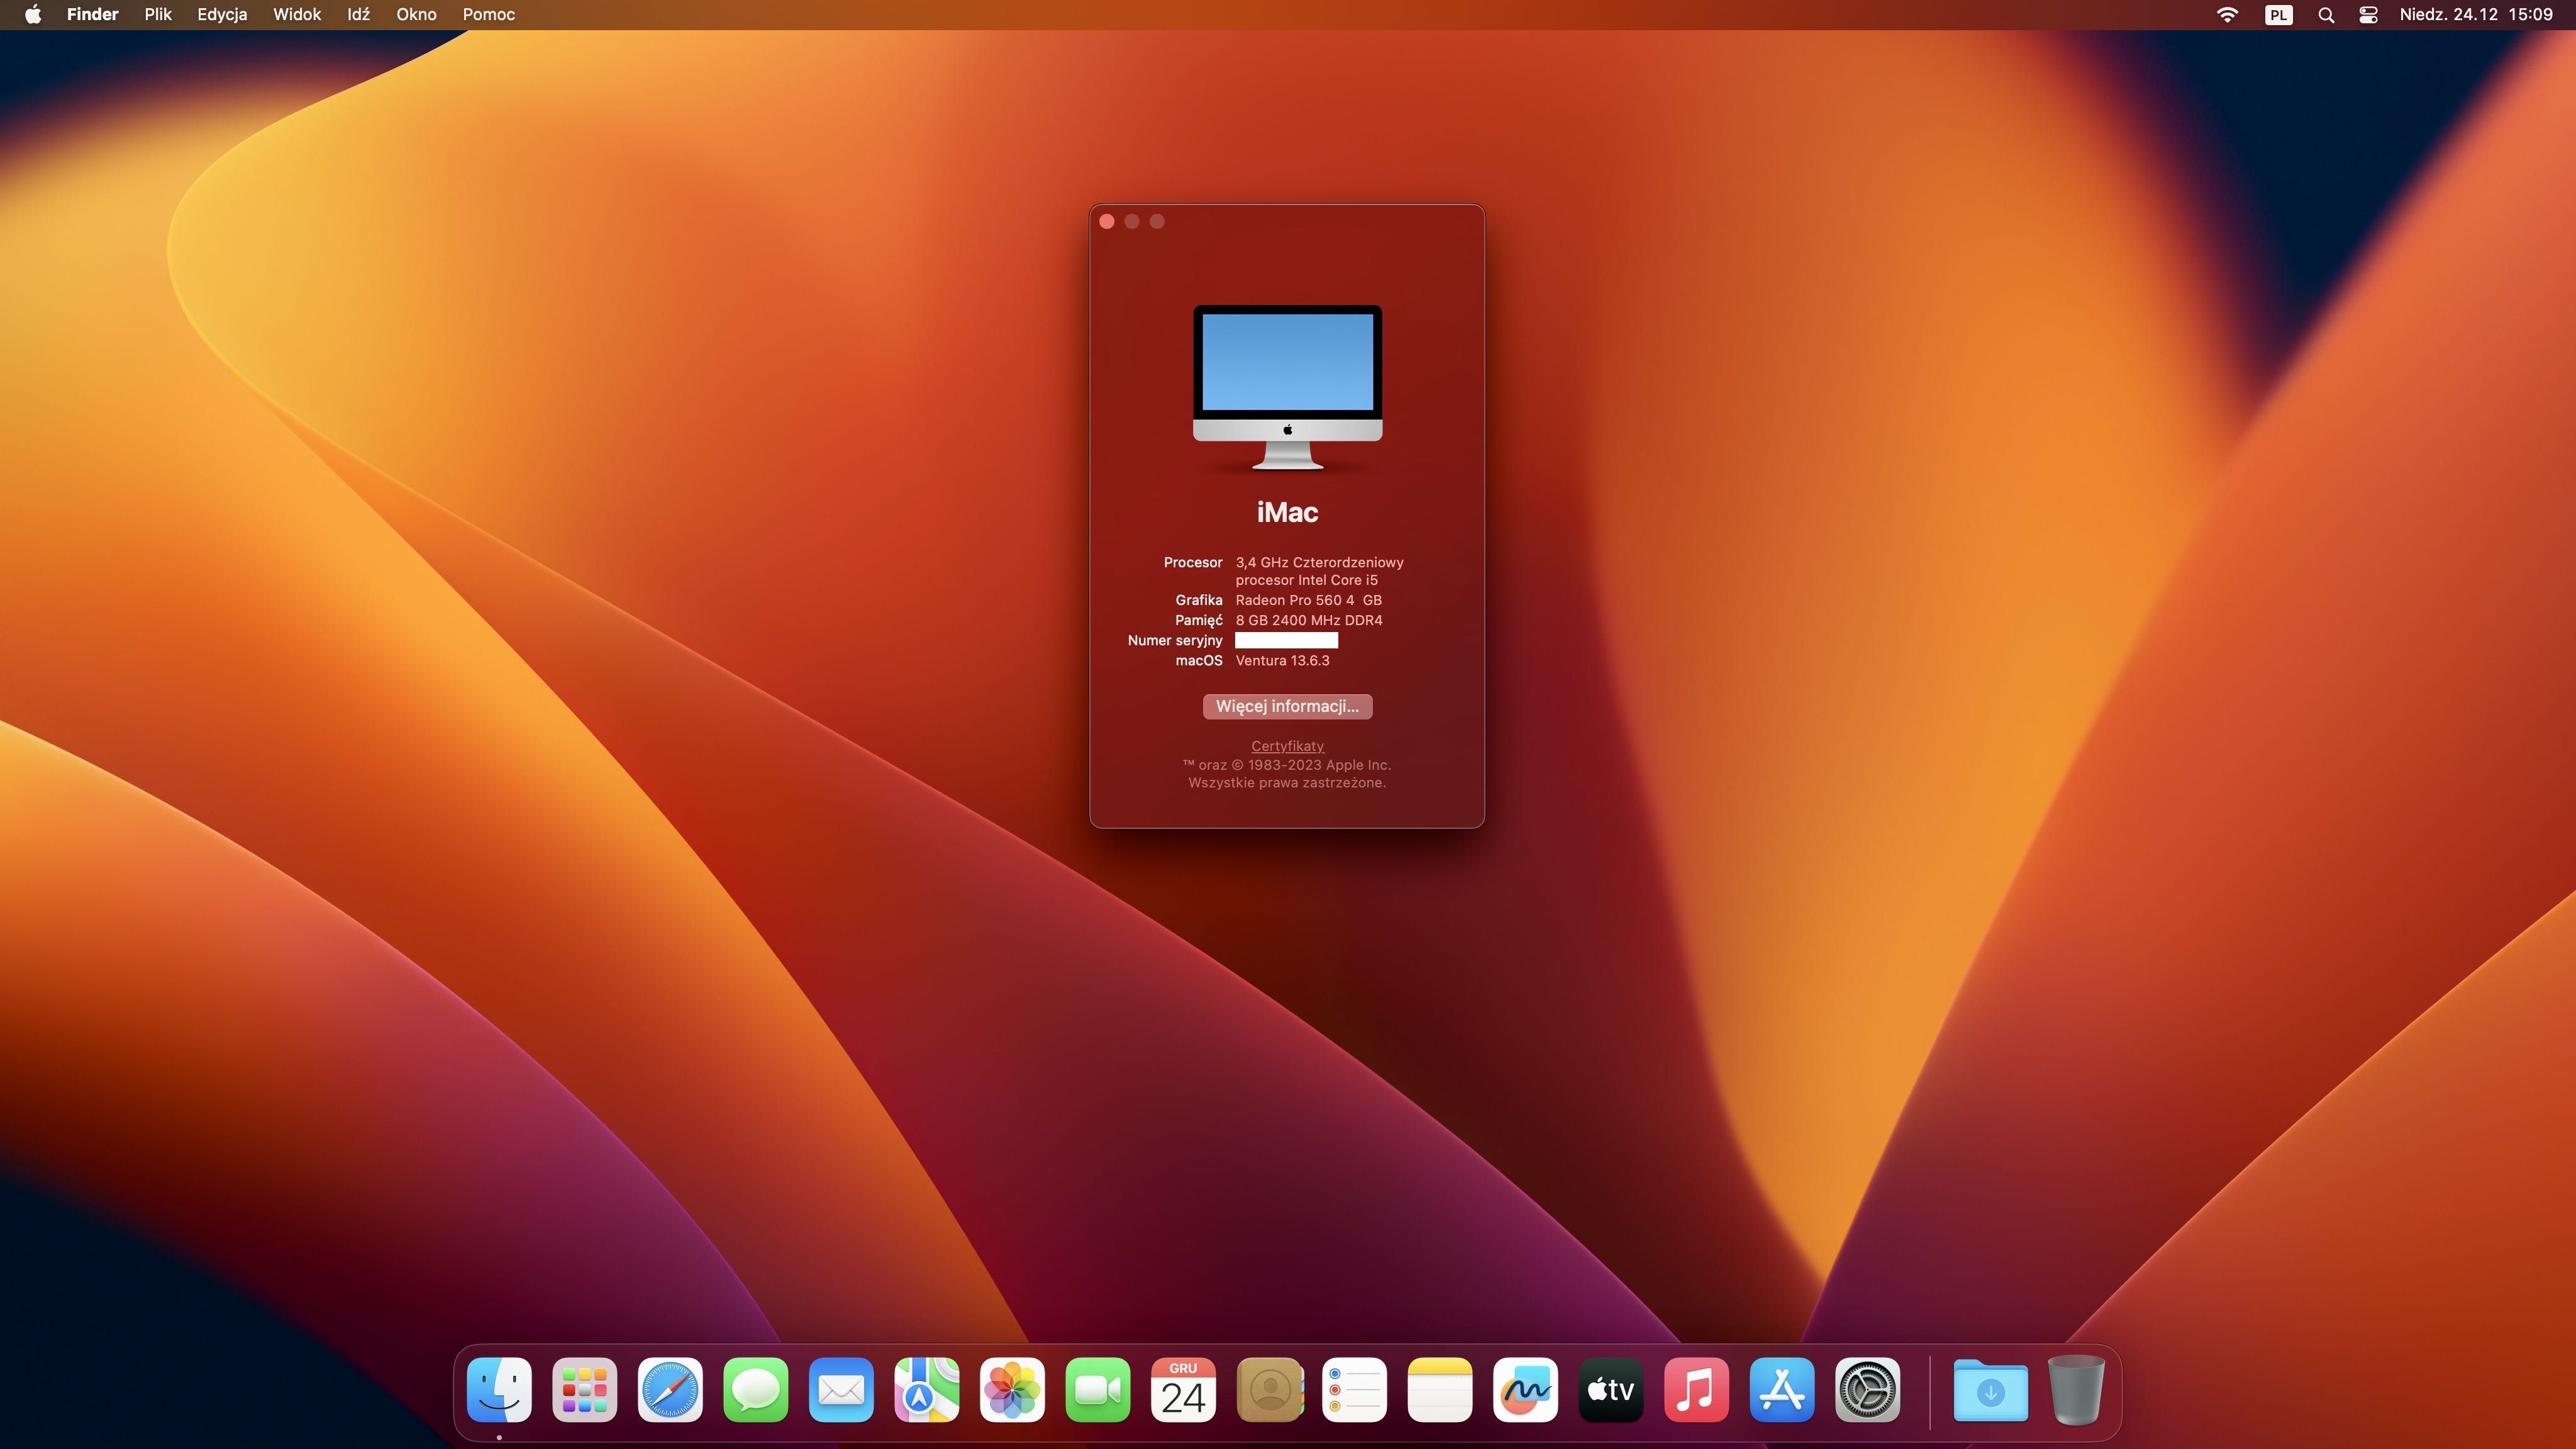
Task: Open the Trash in the Dock
Action: point(2076,1389)
